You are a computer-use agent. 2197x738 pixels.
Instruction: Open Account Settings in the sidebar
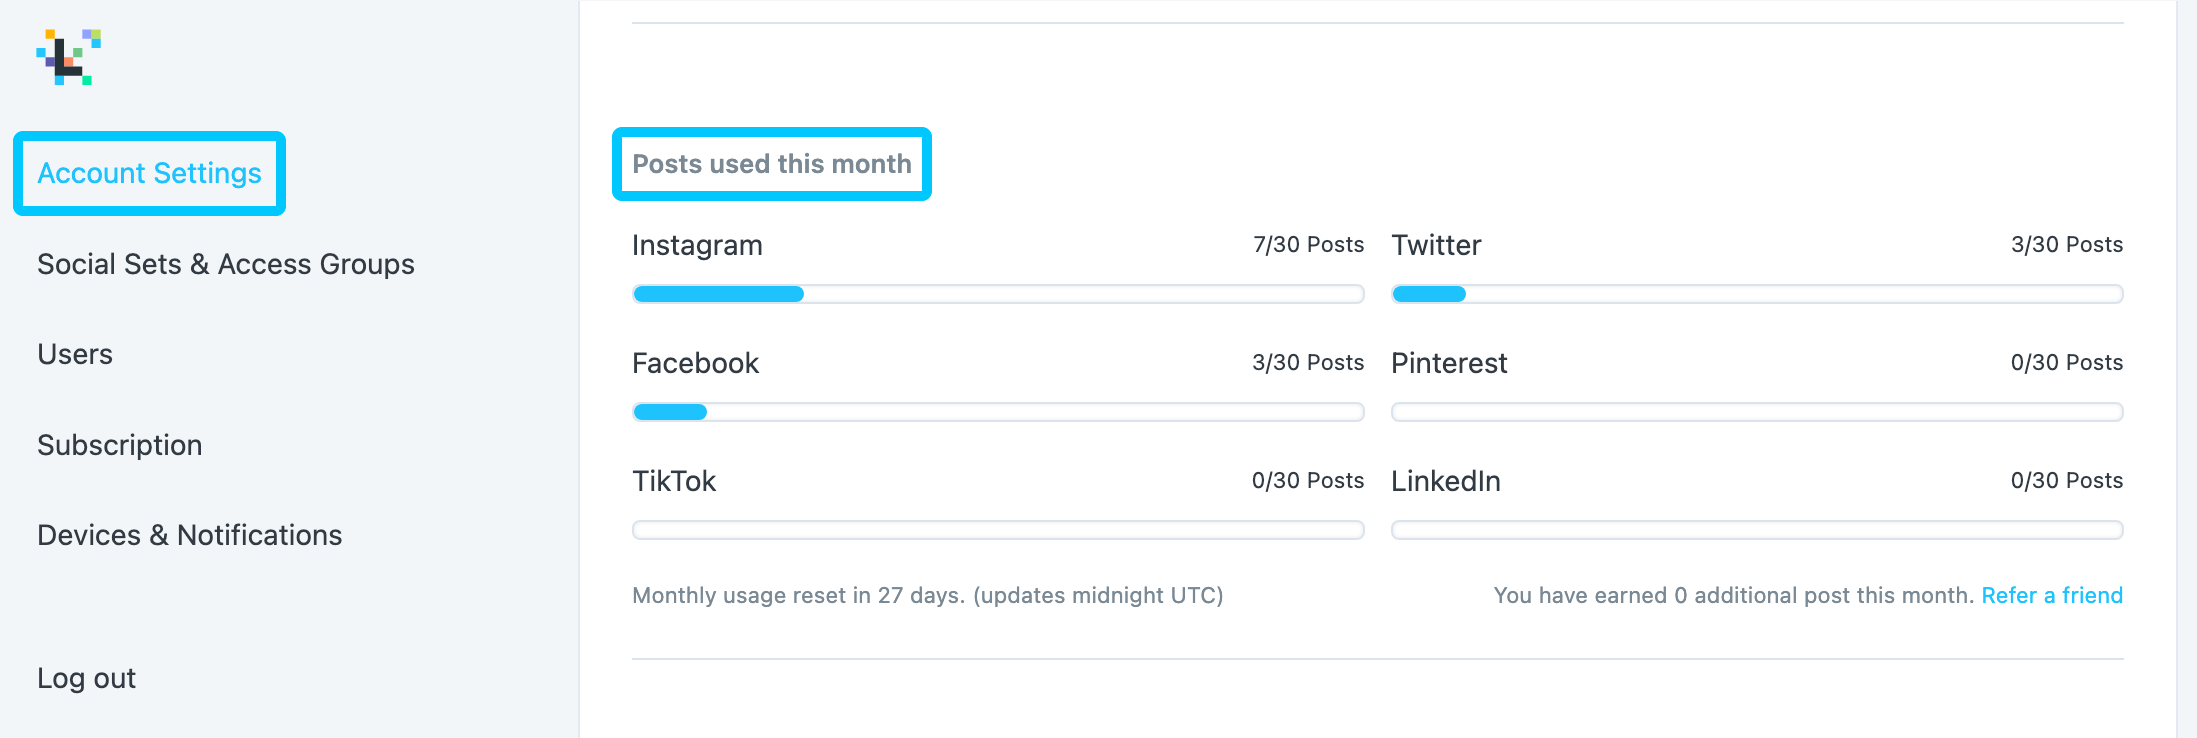tap(149, 173)
